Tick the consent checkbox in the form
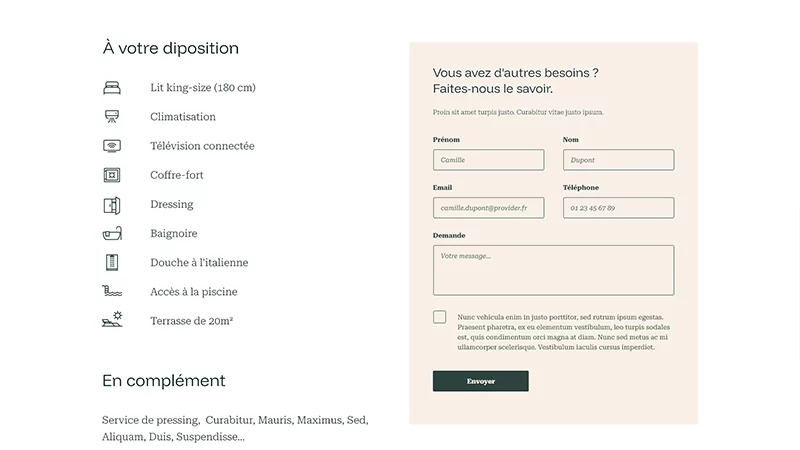 [x=440, y=317]
